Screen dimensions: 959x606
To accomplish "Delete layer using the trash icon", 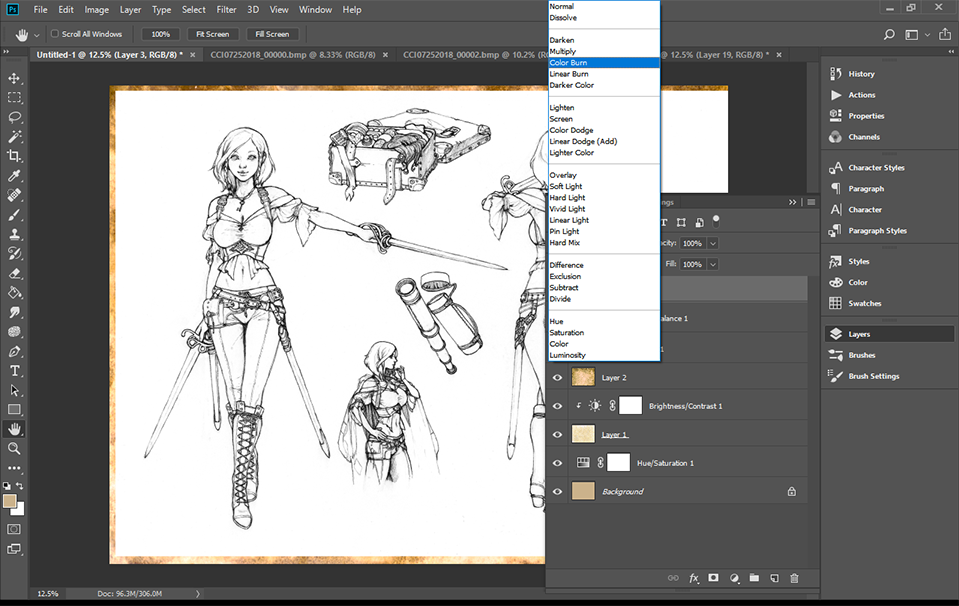I will click(794, 578).
